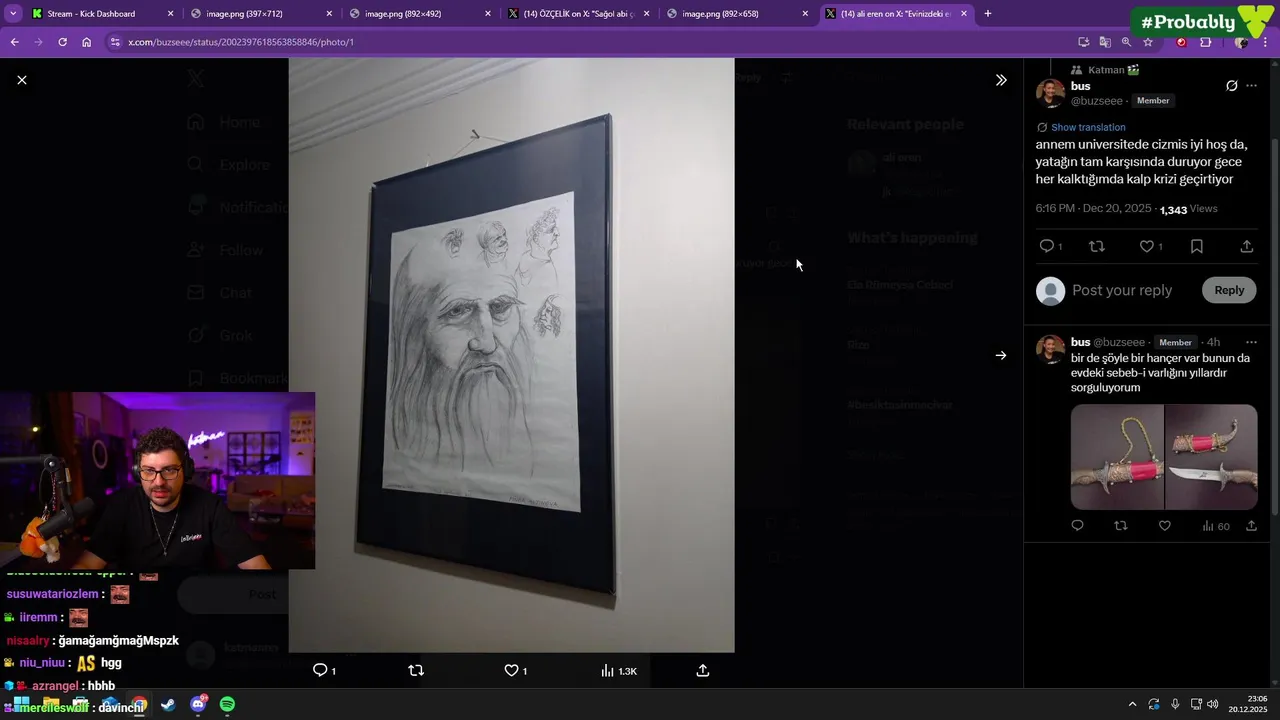Switch to ÖZÇELİK on X tab
Viewport: 1280px width, 720px height.
coord(579,14)
